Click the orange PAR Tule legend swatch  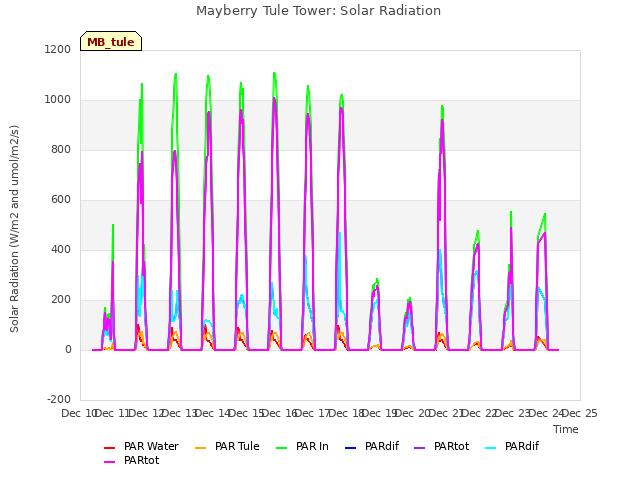tap(200, 448)
